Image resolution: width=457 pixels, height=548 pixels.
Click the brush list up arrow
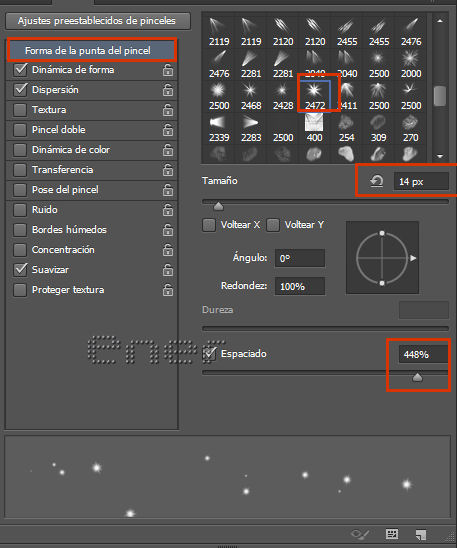coord(440,21)
